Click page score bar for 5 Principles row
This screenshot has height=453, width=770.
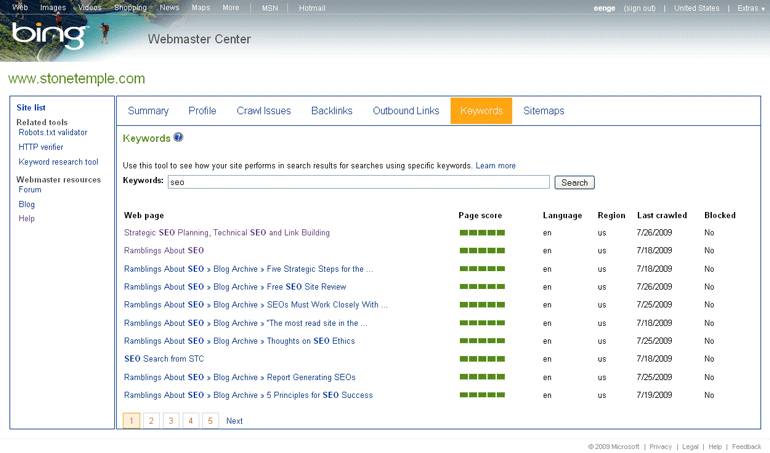coord(482,395)
